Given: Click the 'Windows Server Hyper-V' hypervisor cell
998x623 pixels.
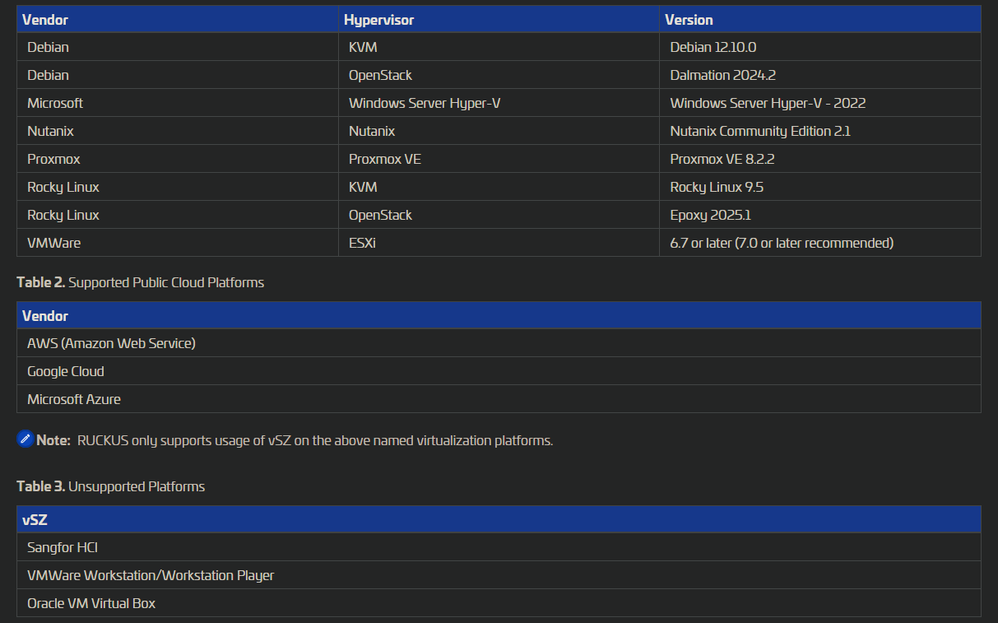Looking at the screenshot, I should point(498,103).
